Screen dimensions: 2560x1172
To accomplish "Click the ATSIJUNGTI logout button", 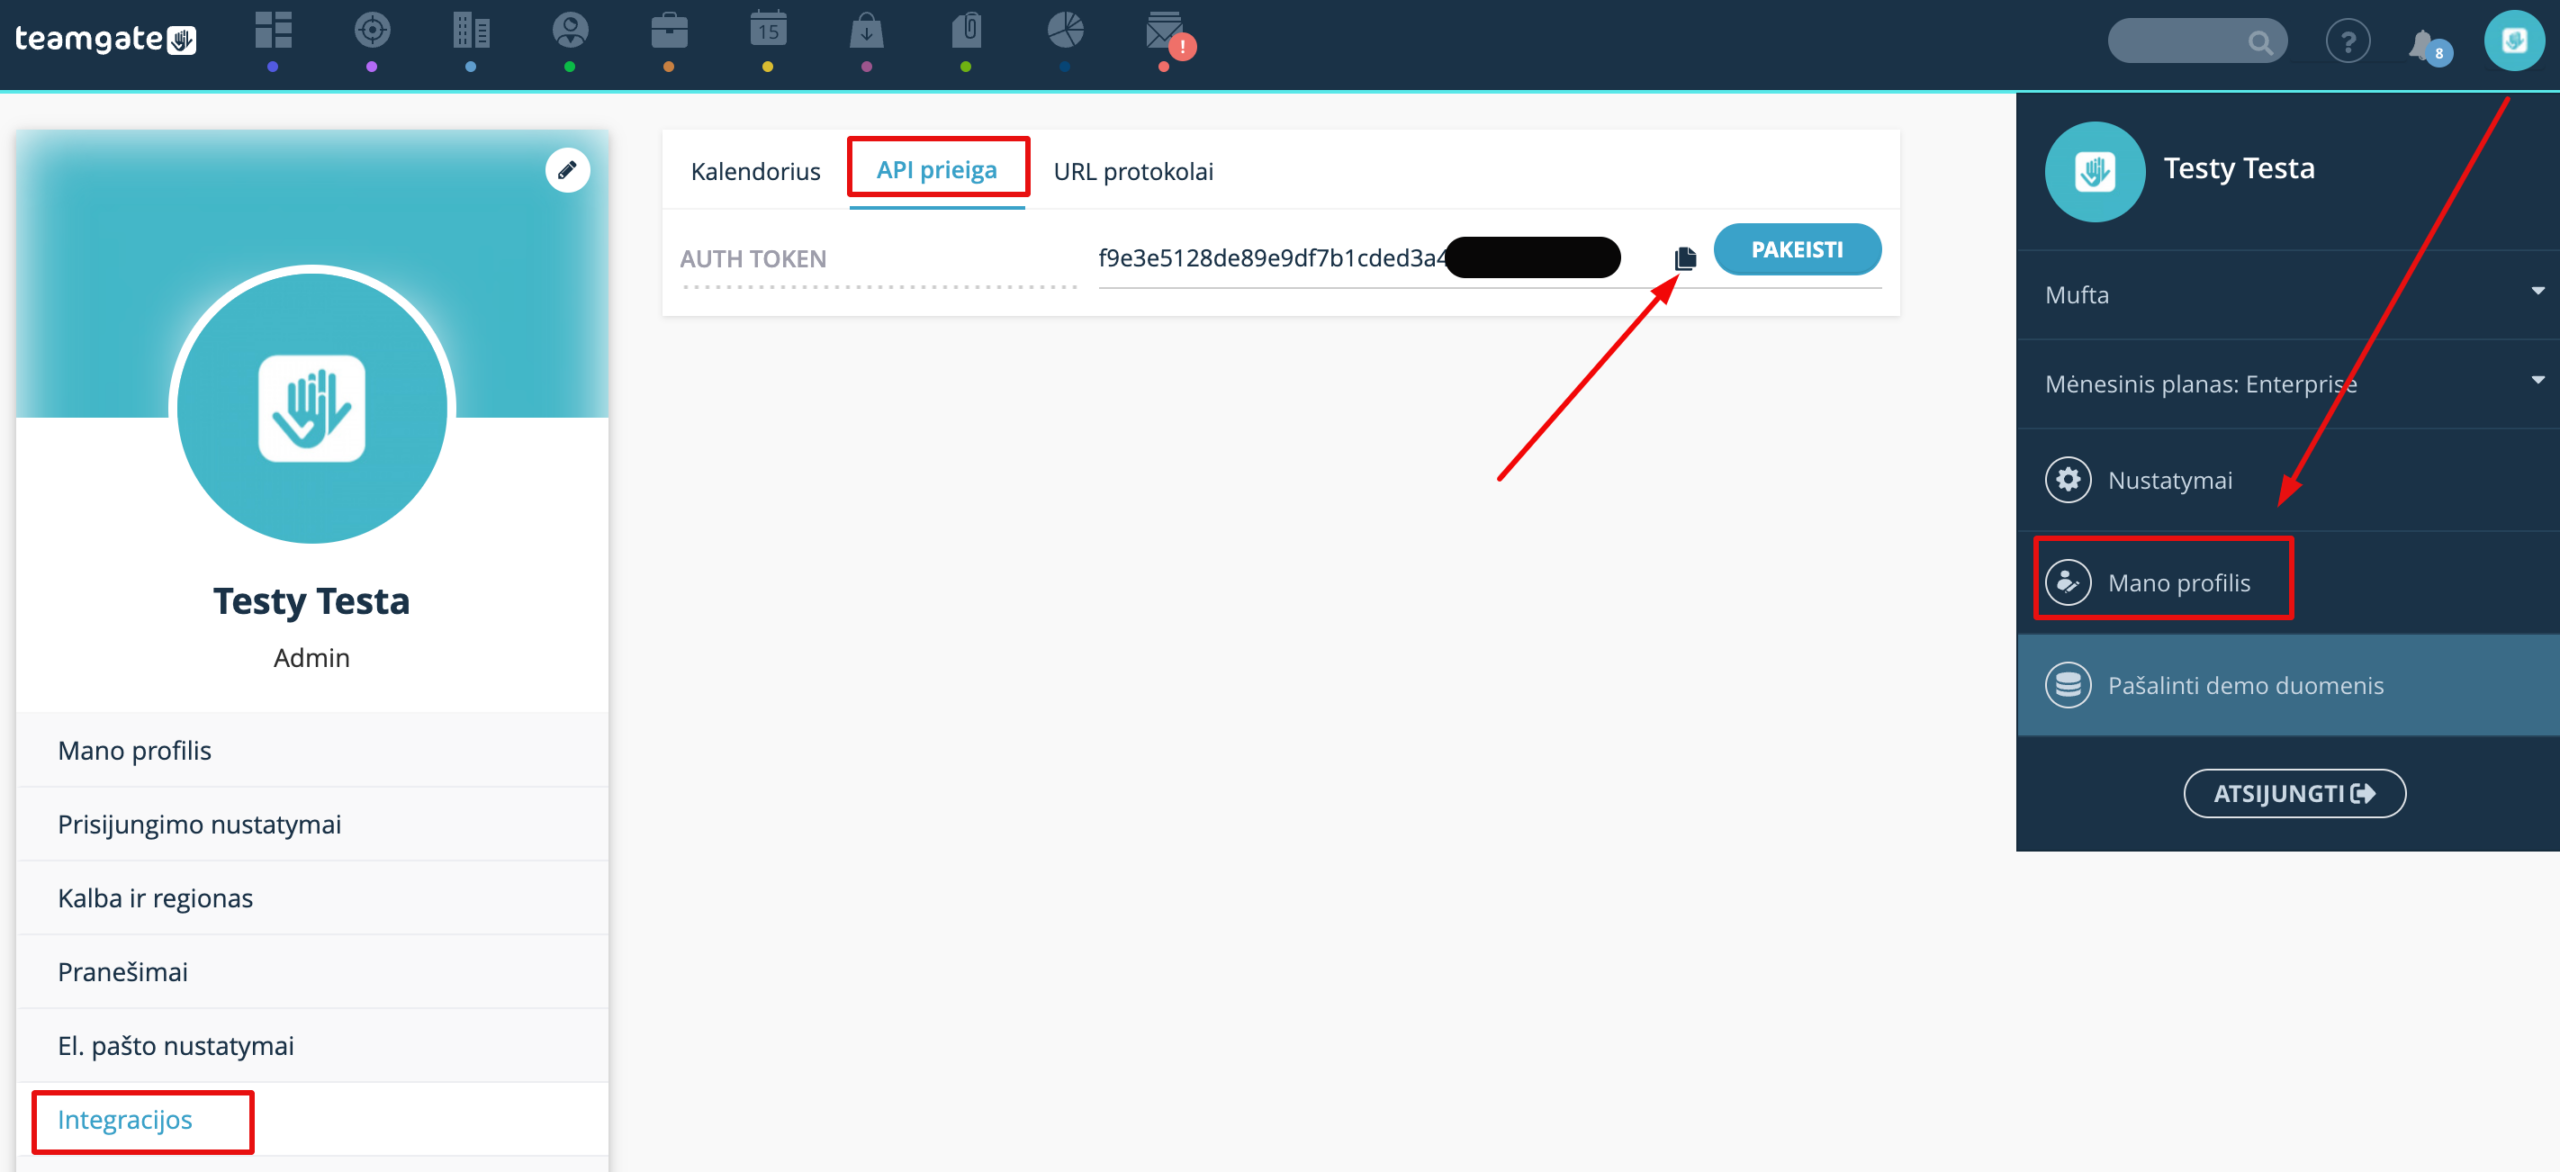I will click(x=2294, y=793).
